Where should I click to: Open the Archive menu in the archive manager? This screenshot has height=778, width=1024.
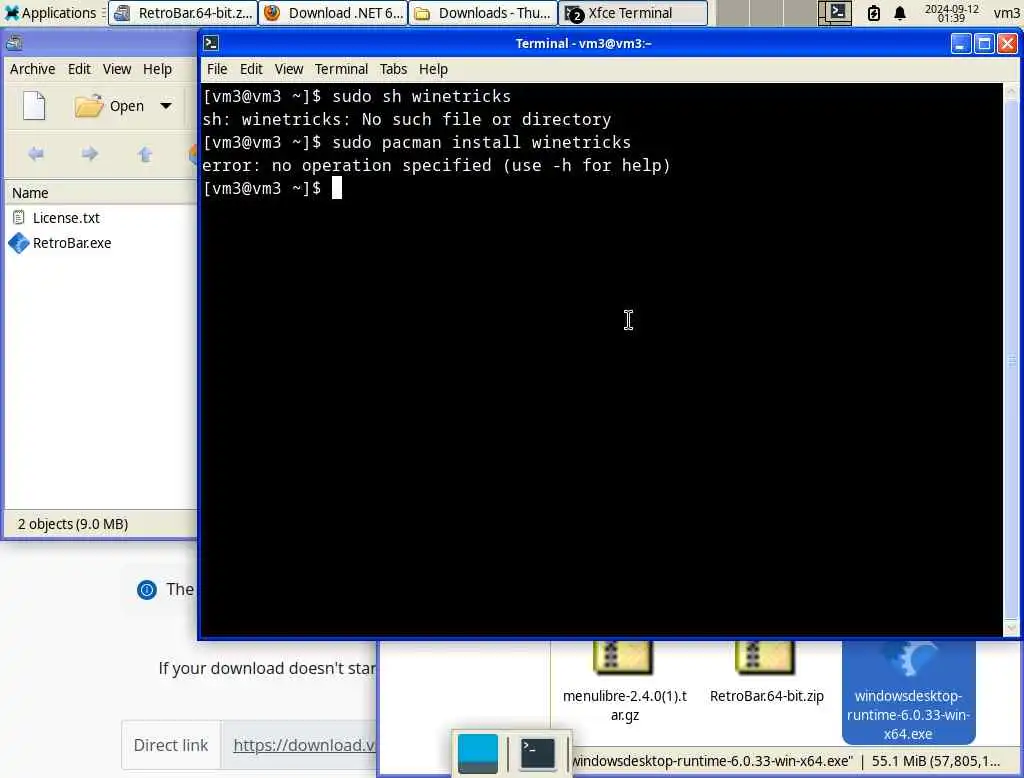coord(32,69)
